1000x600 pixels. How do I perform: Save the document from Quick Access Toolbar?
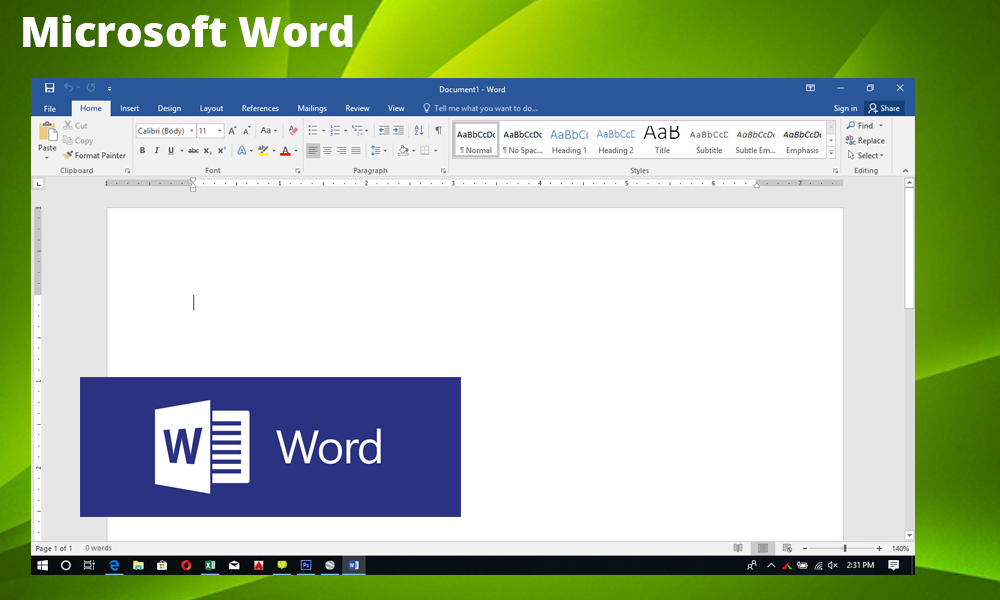(x=49, y=88)
